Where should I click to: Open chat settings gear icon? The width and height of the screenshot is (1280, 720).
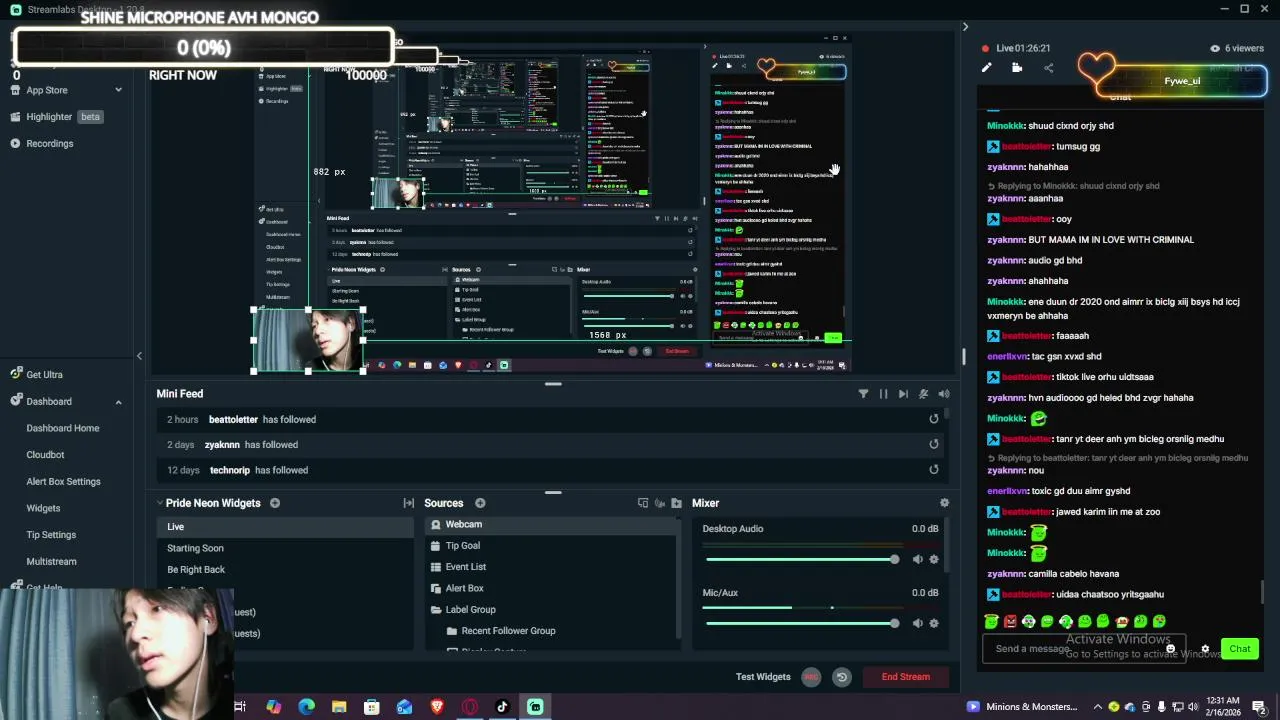(x=1205, y=649)
